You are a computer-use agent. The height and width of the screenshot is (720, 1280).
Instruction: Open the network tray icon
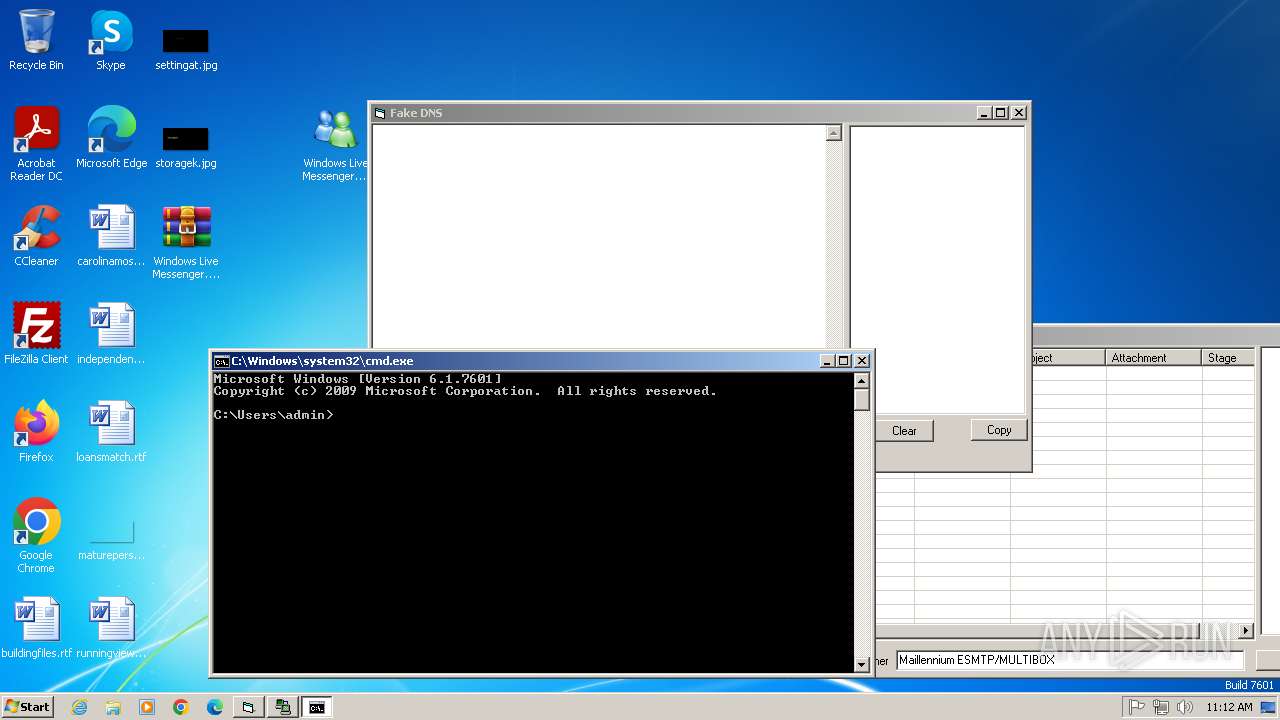(x=1161, y=707)
